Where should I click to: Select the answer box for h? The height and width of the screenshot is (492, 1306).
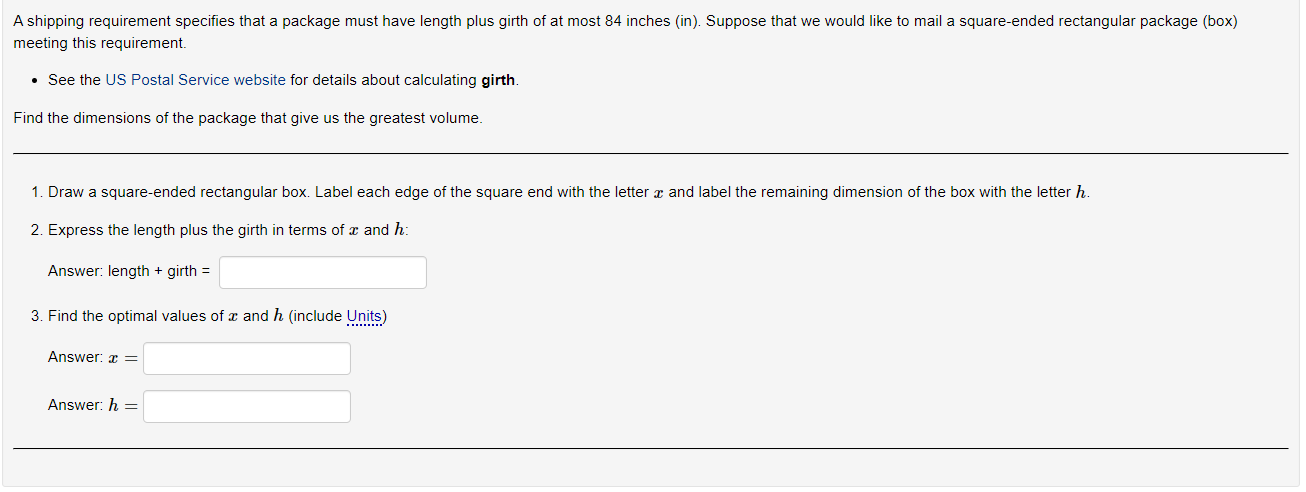(247, 406)
